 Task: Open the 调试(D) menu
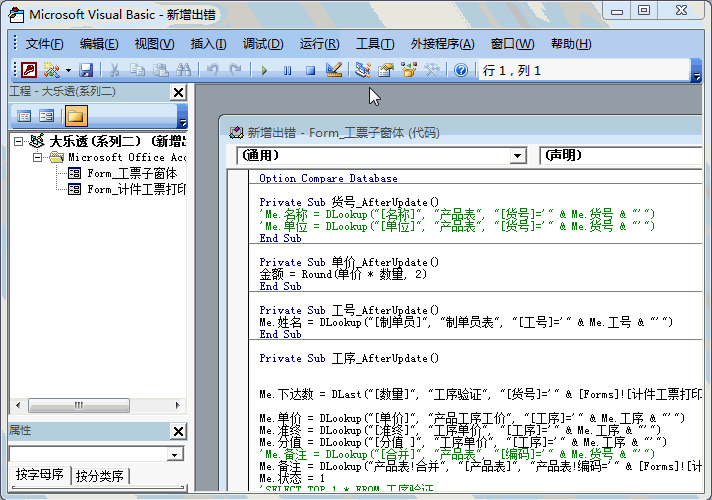263,44
